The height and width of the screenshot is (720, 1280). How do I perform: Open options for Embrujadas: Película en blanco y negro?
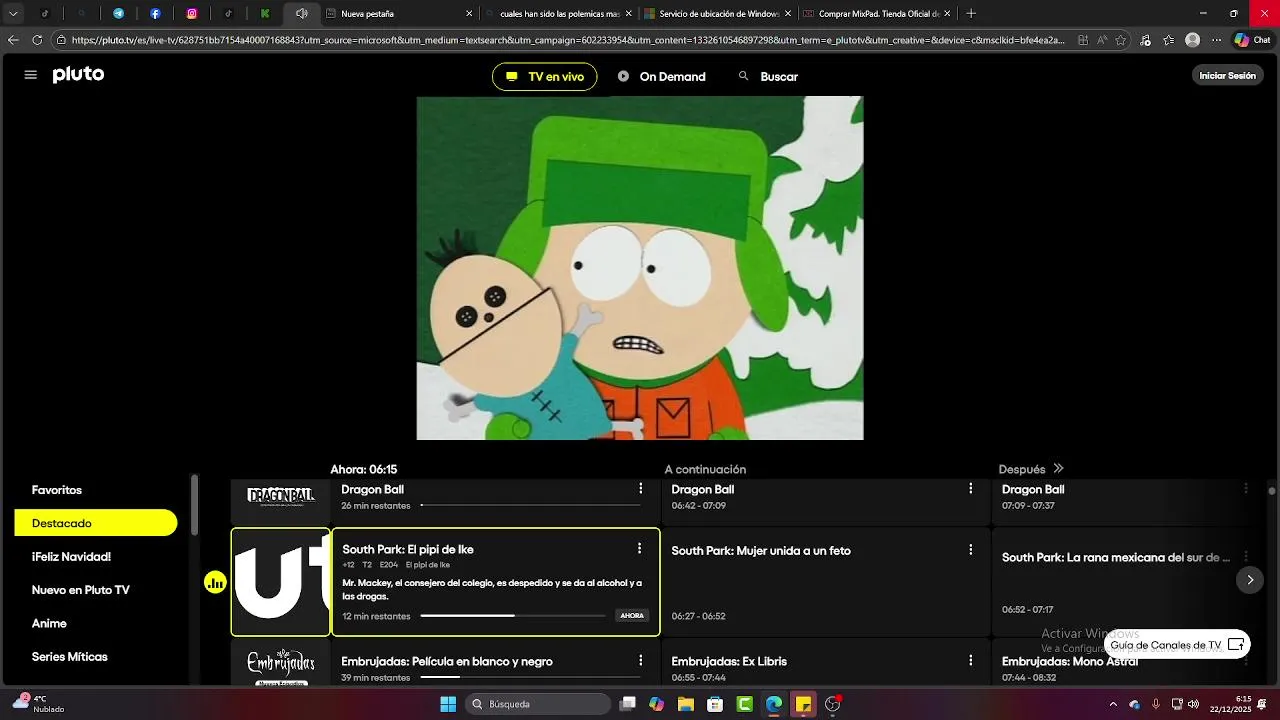click(x=641, y=661)
